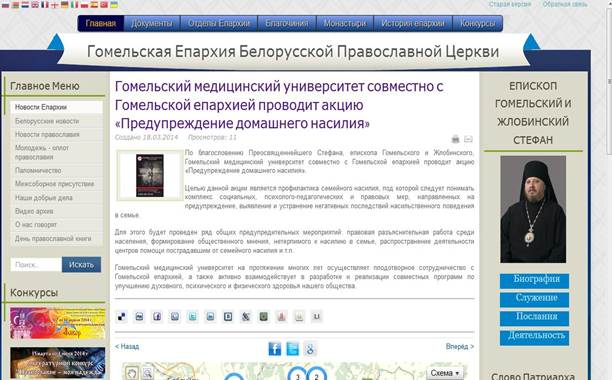Click the Деятельность button
Screen dimensions: 612x380
(534, 337)
